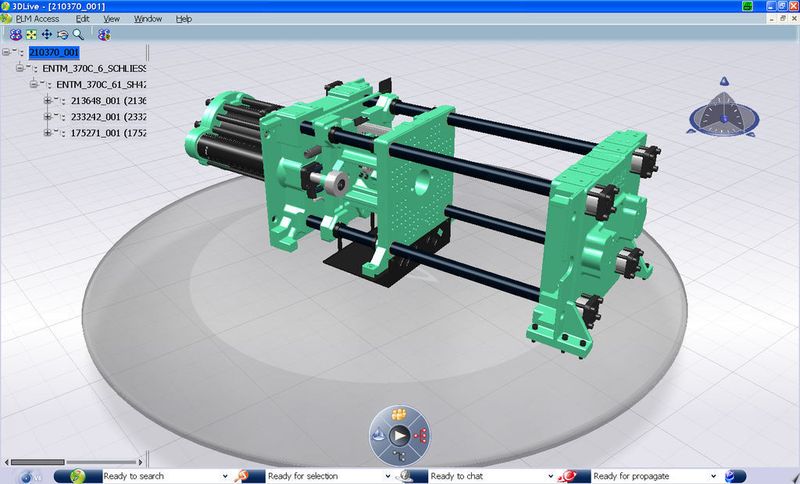The height and width of the screenshot is (484, 800).
Task: Expand the 175271_001 tree node
Action: 48,133
